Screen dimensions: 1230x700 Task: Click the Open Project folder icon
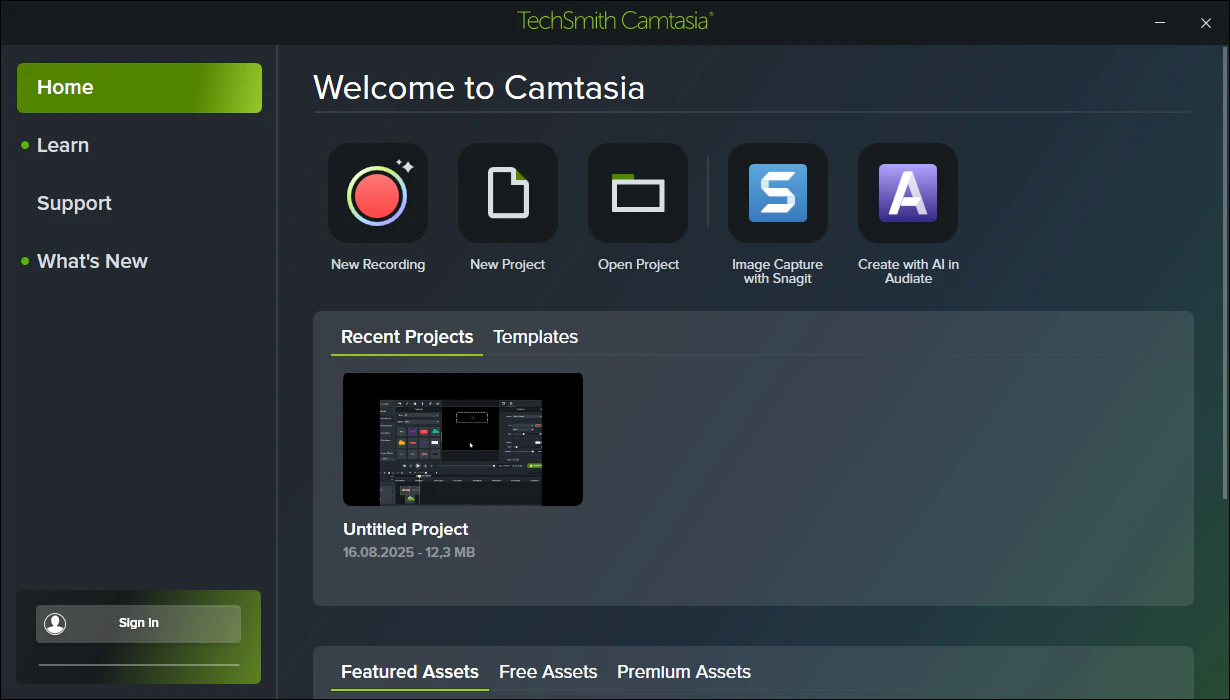point(638,193)
